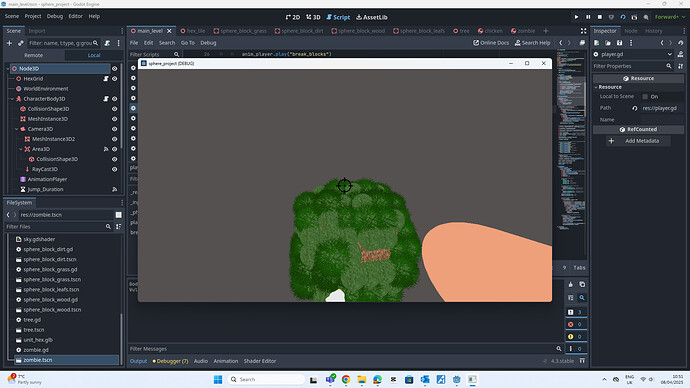The width and height of the screenshot is (690, 388).
Task: Open Inspector panel options menu
Action: [684, 31]
